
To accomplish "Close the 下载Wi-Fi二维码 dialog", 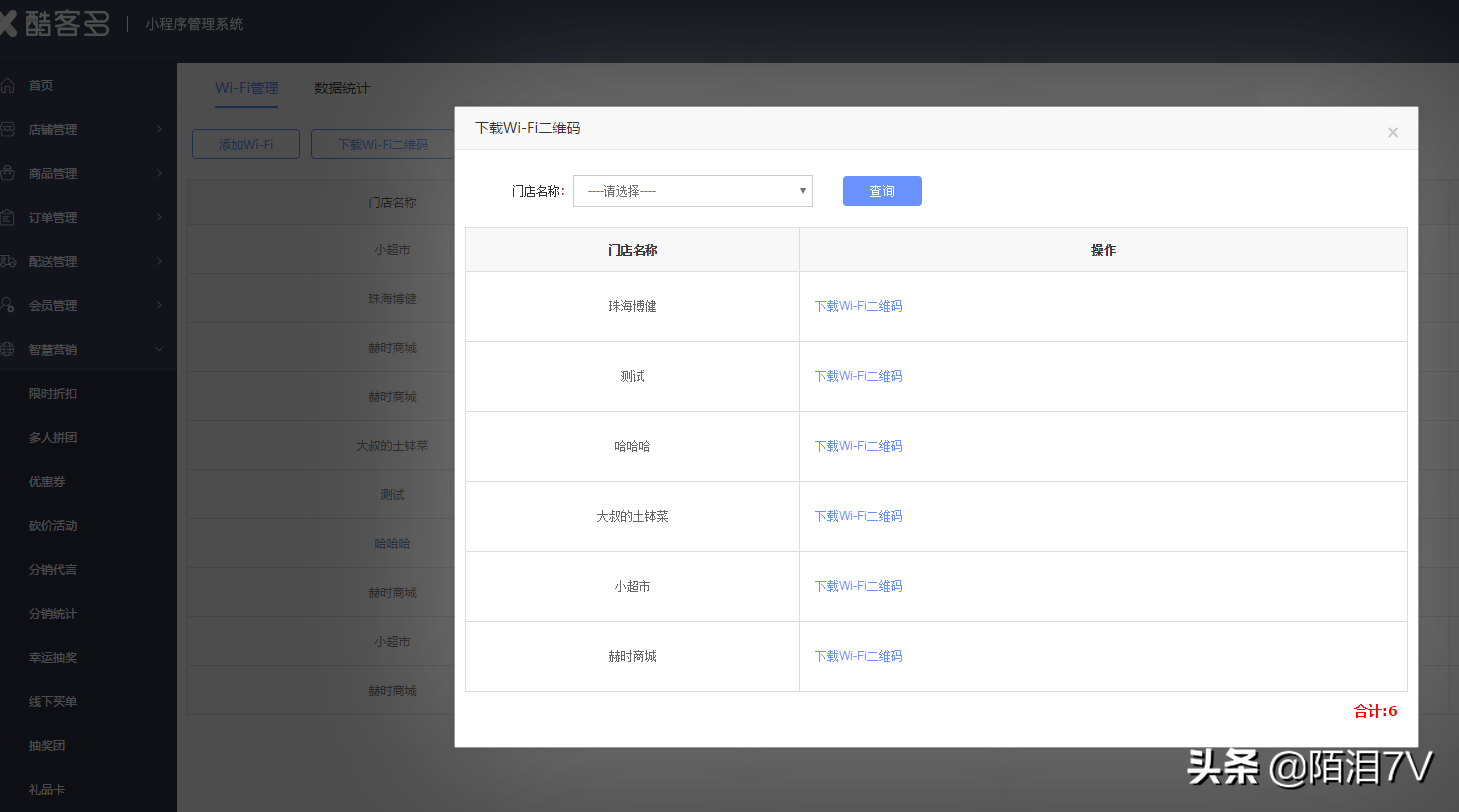I will [1393, 132].
